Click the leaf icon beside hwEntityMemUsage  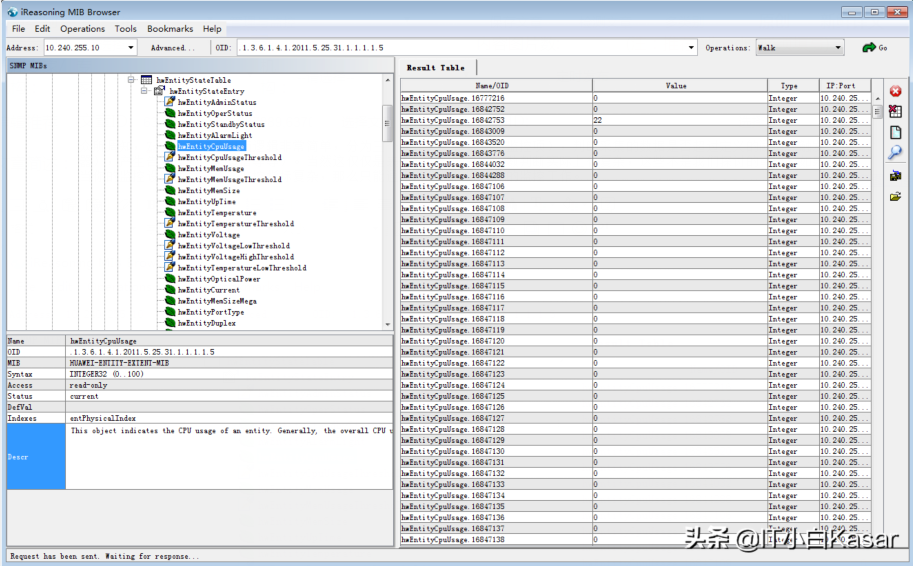tap(169, 168)
